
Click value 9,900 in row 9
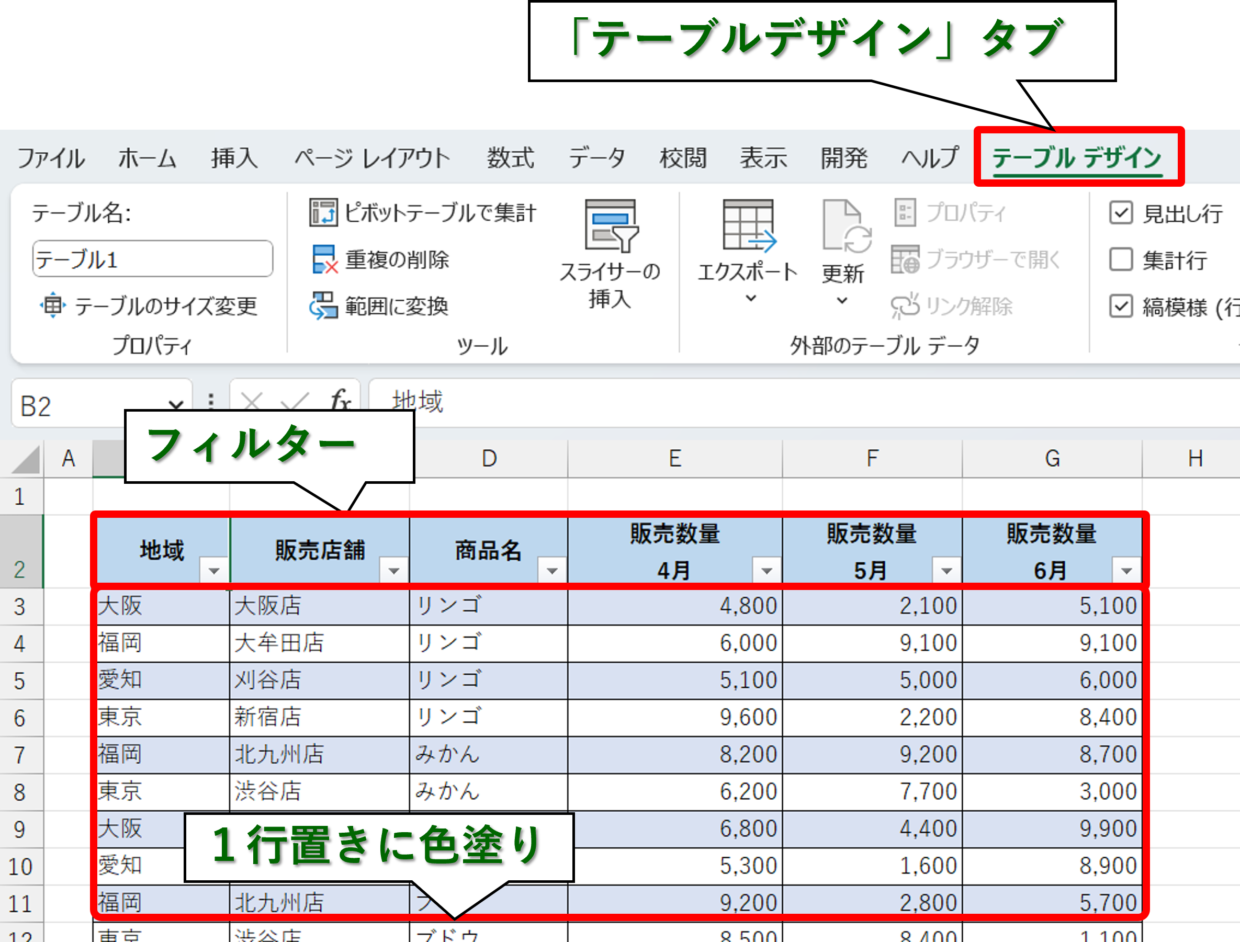click(1052, 828)
